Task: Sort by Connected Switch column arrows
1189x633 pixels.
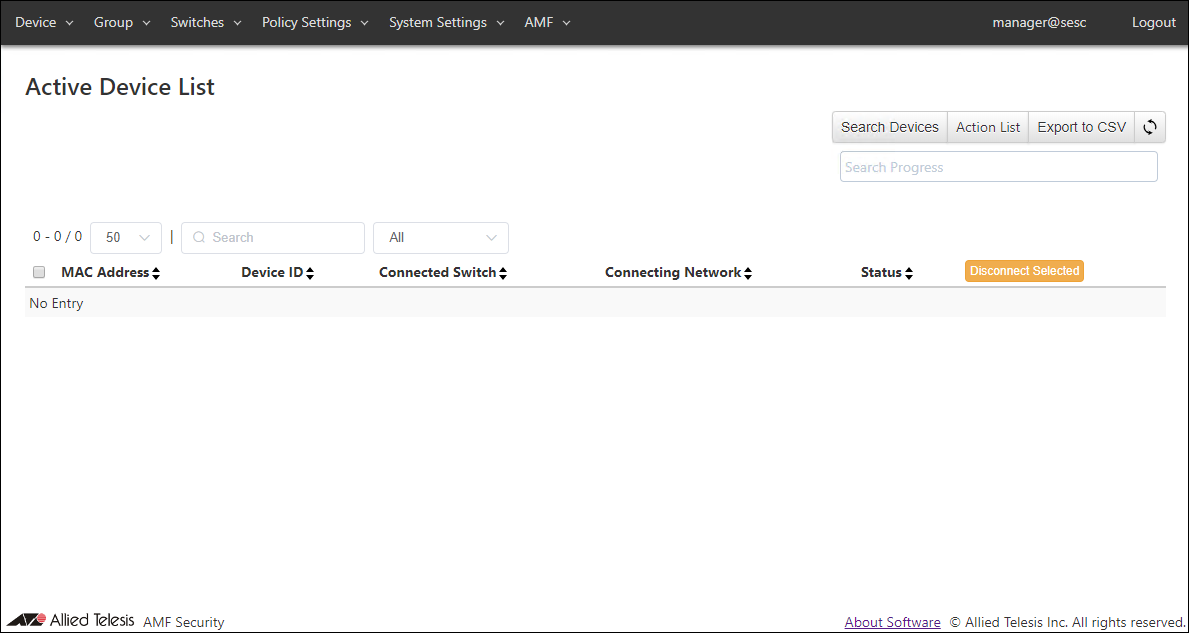Action: (x=503, y=273)
